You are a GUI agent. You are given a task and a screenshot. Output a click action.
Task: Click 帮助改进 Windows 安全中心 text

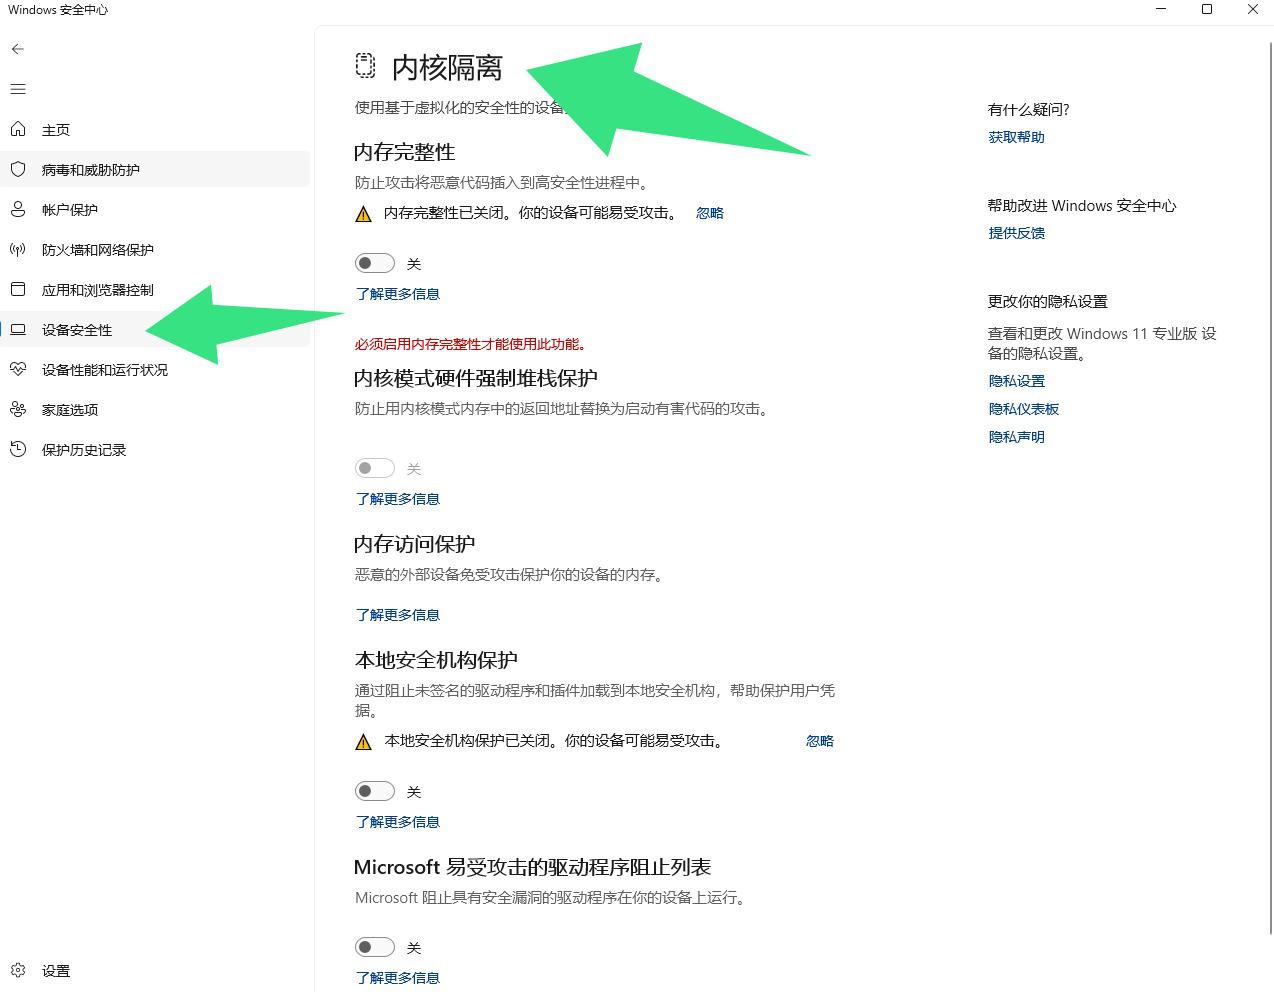[1082, 206]
